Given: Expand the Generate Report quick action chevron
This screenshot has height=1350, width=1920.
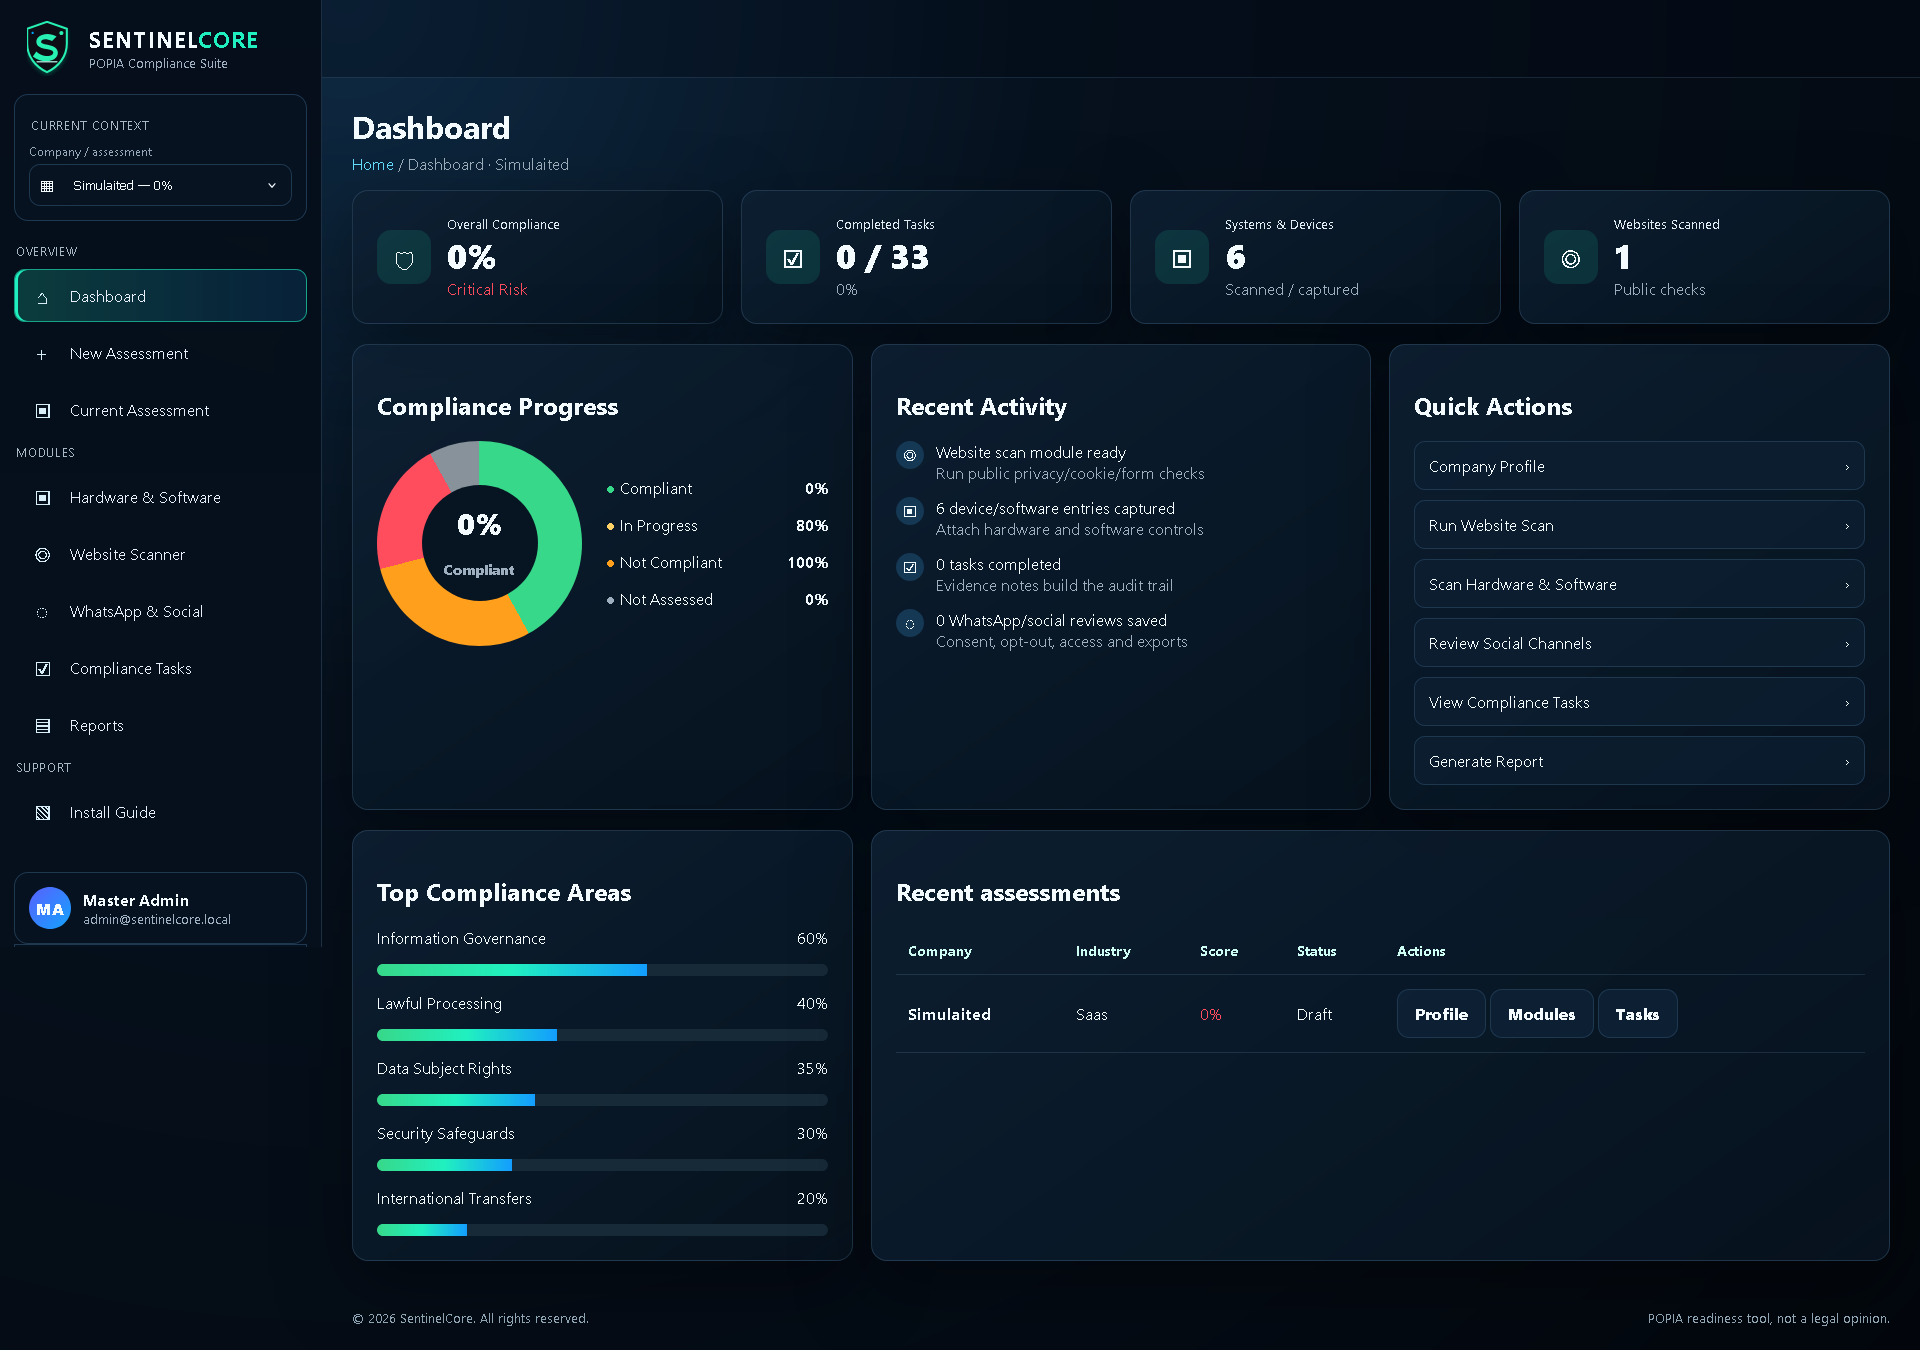Looking at the screenshot, I should [1847, 762].
